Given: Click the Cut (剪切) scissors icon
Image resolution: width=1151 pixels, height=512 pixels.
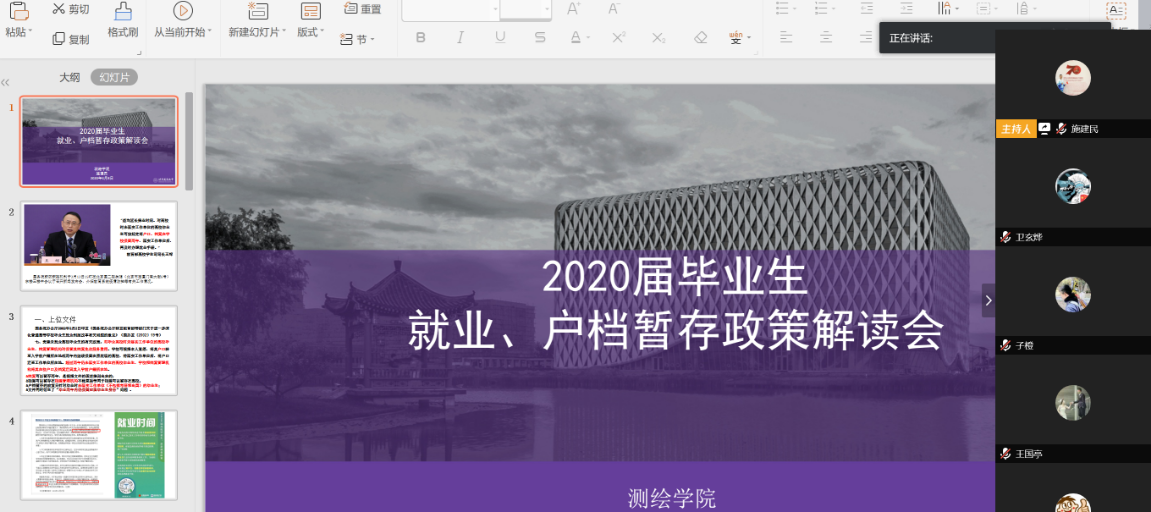Looking at the screenshot, I should click(x=58, y=9).
